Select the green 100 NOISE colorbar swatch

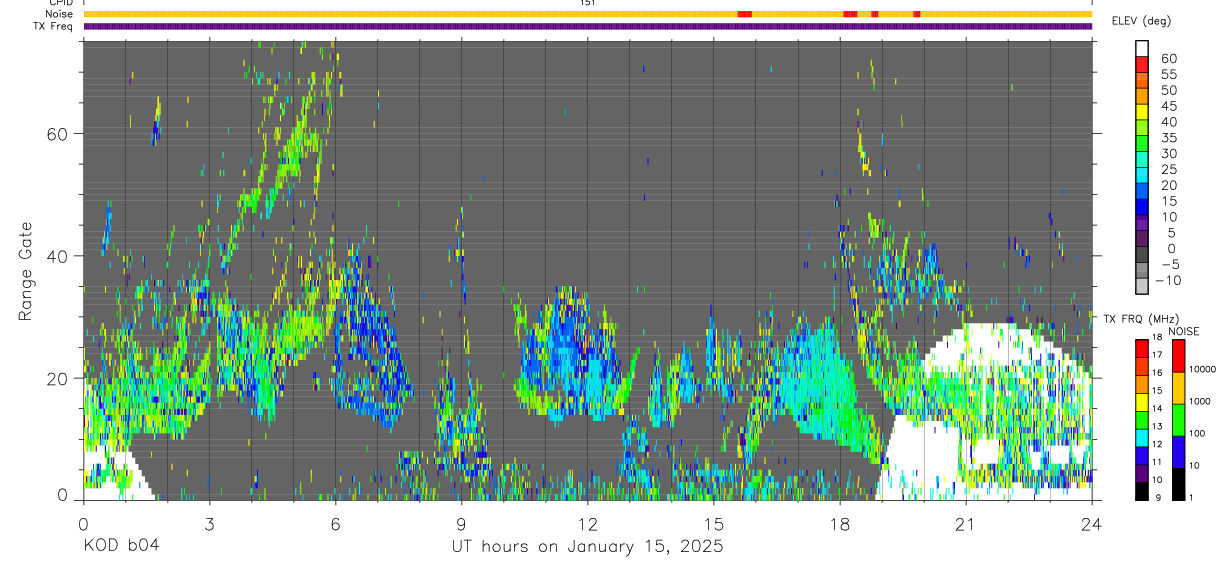point(1177,420)
